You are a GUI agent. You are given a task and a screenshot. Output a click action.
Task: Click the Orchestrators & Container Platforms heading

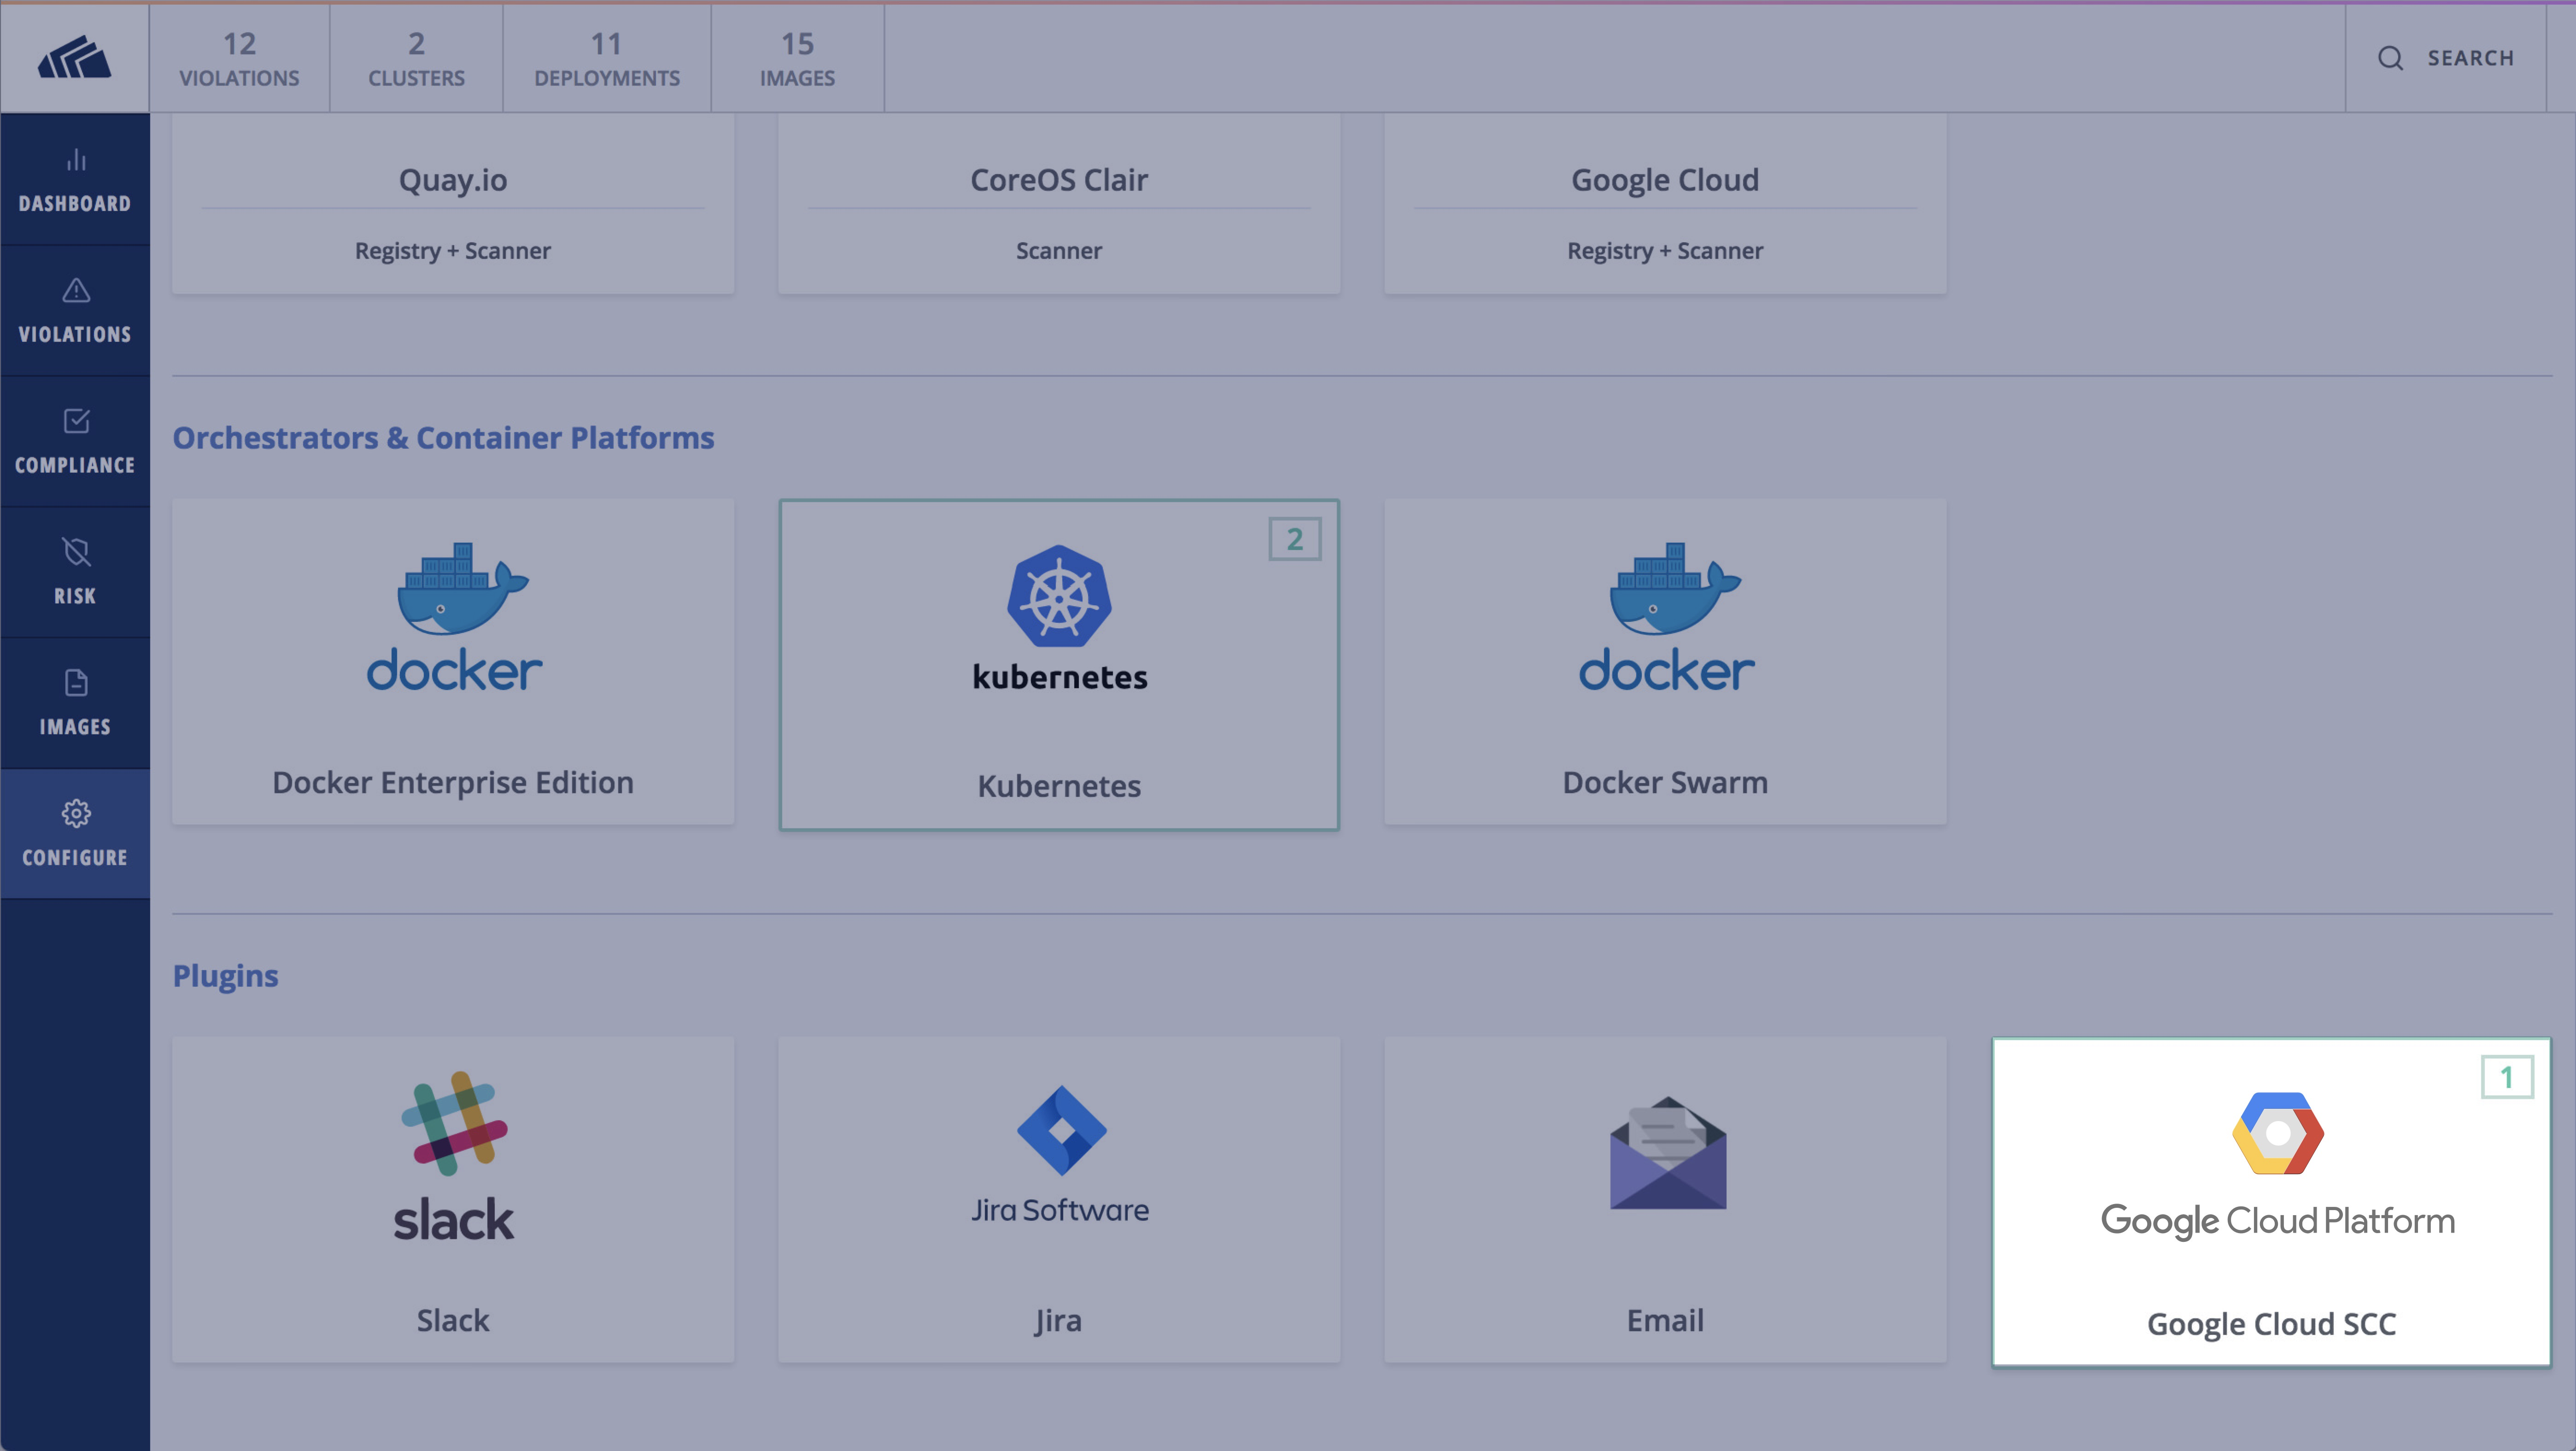click(443, 437)
